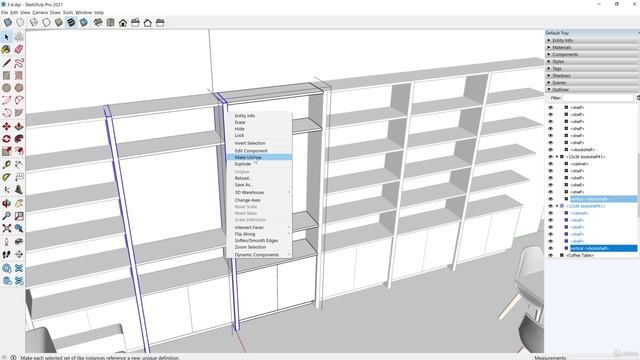Switch to Monochrome face style
The height and width of the screenshot is (360, 640).
click(x=84, y=22)
